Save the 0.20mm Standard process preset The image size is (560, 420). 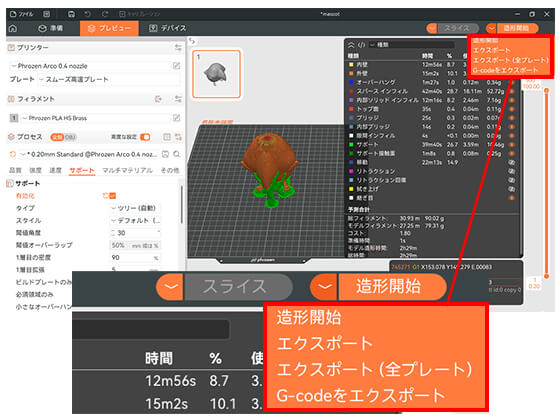click(x=165, y=154)
